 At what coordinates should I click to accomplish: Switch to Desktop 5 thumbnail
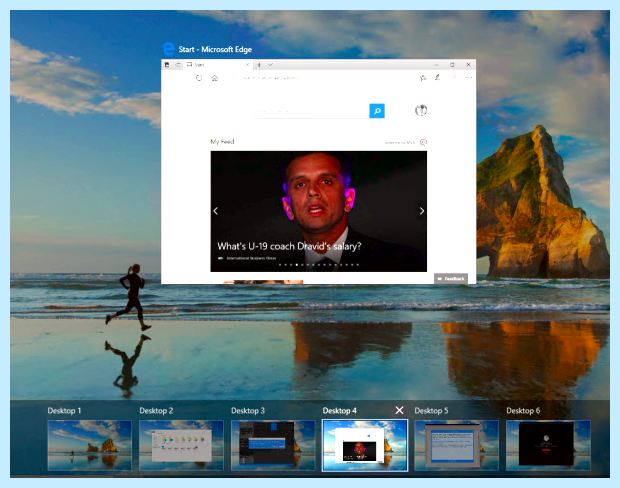(x=456, y=445)
